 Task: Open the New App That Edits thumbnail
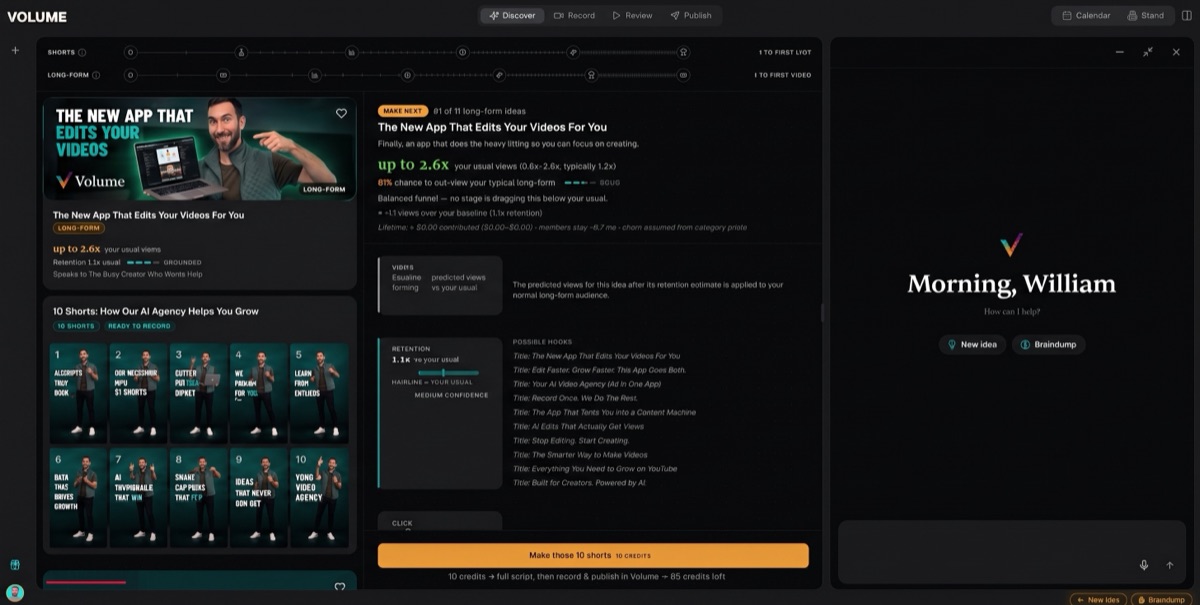coord(200,149)
